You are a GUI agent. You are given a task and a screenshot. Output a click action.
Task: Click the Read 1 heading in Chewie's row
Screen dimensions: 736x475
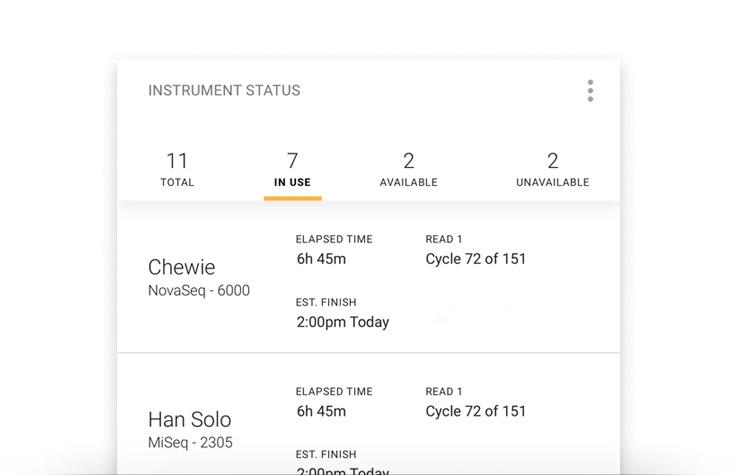click(444, 240)
